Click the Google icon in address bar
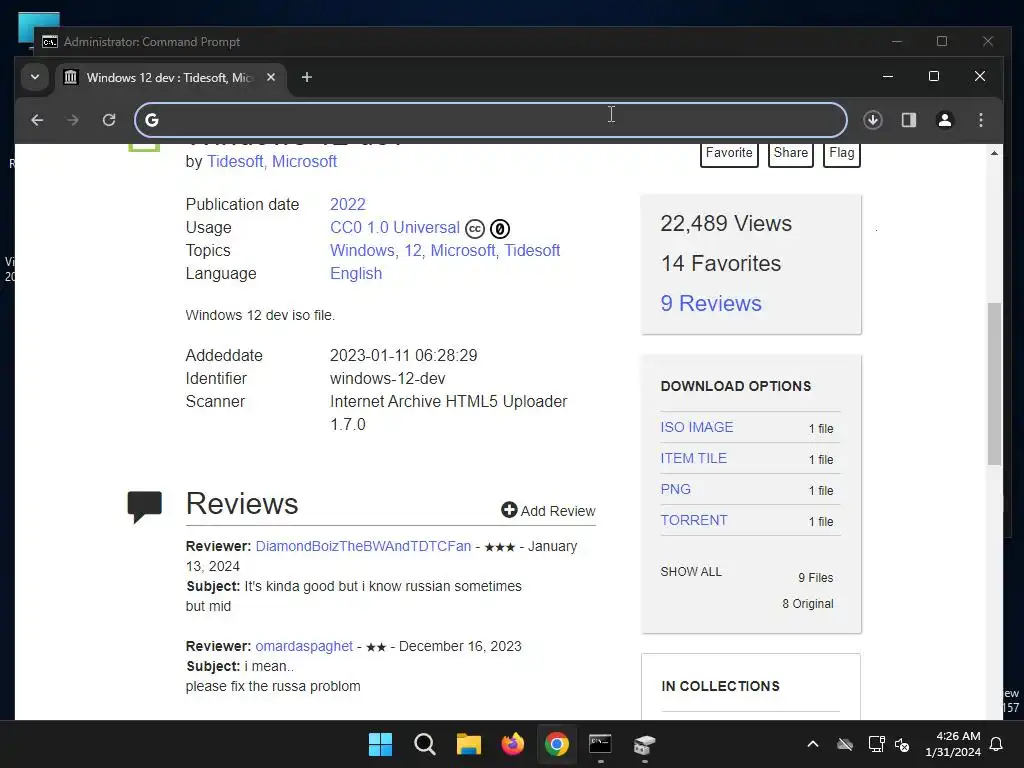Viewport: 1024px width, 768px height. click(x=152, y=120)
